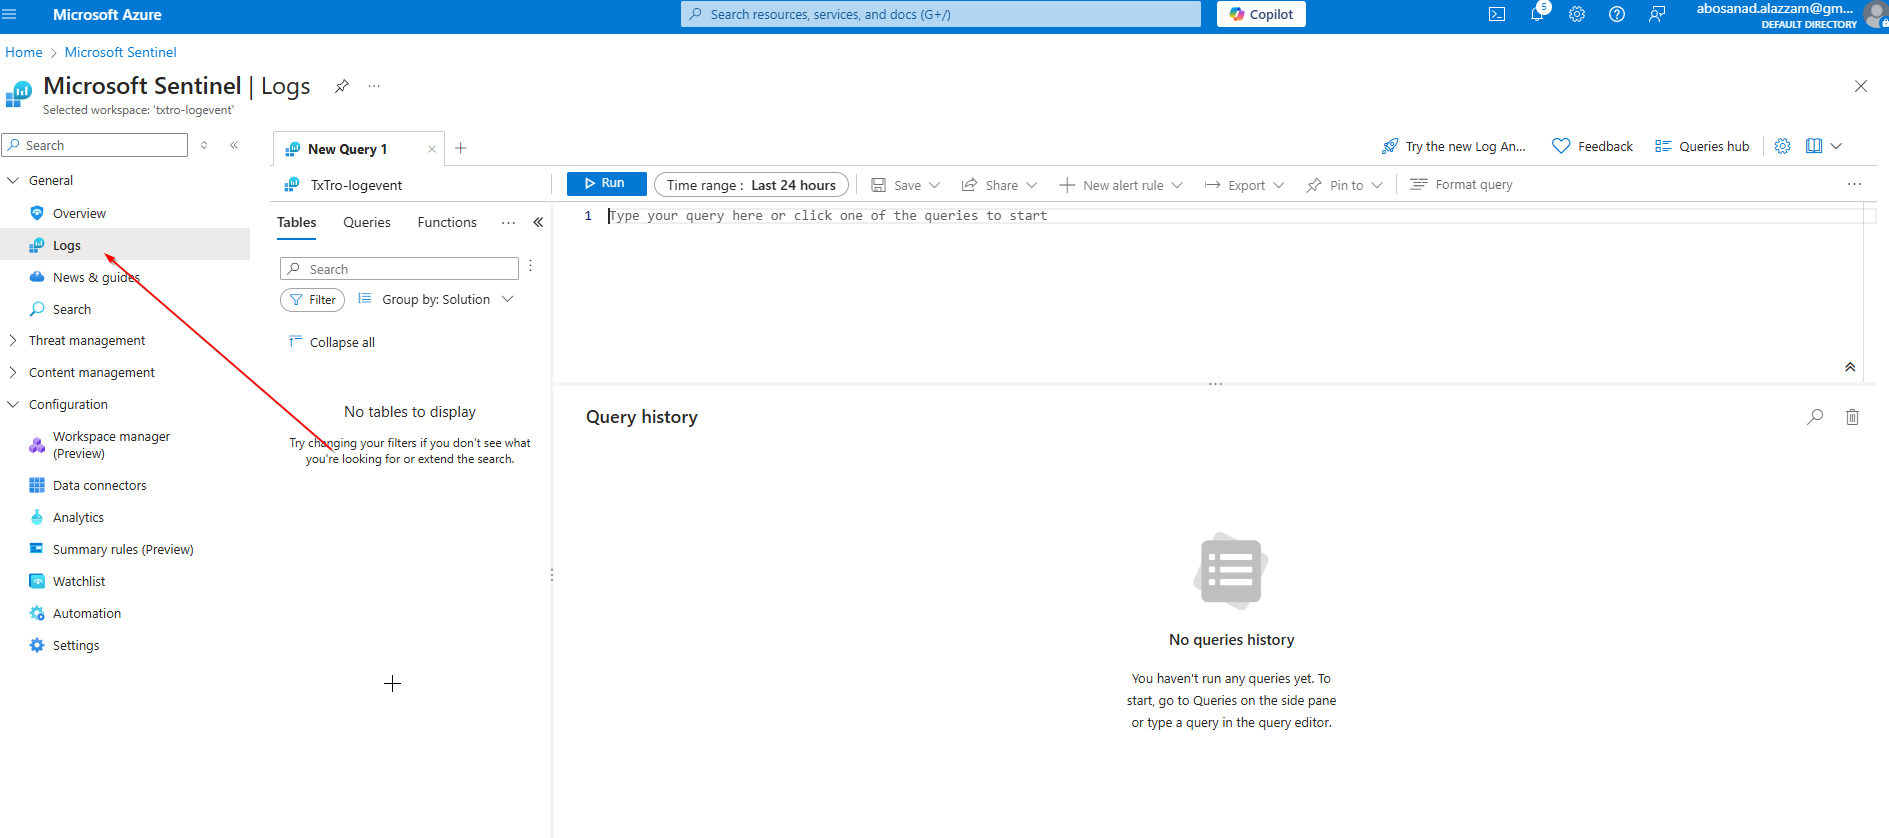Viewport: 1889px width, 838px height.
Task: Expand the Threat management section
Action: pos(13,341)
